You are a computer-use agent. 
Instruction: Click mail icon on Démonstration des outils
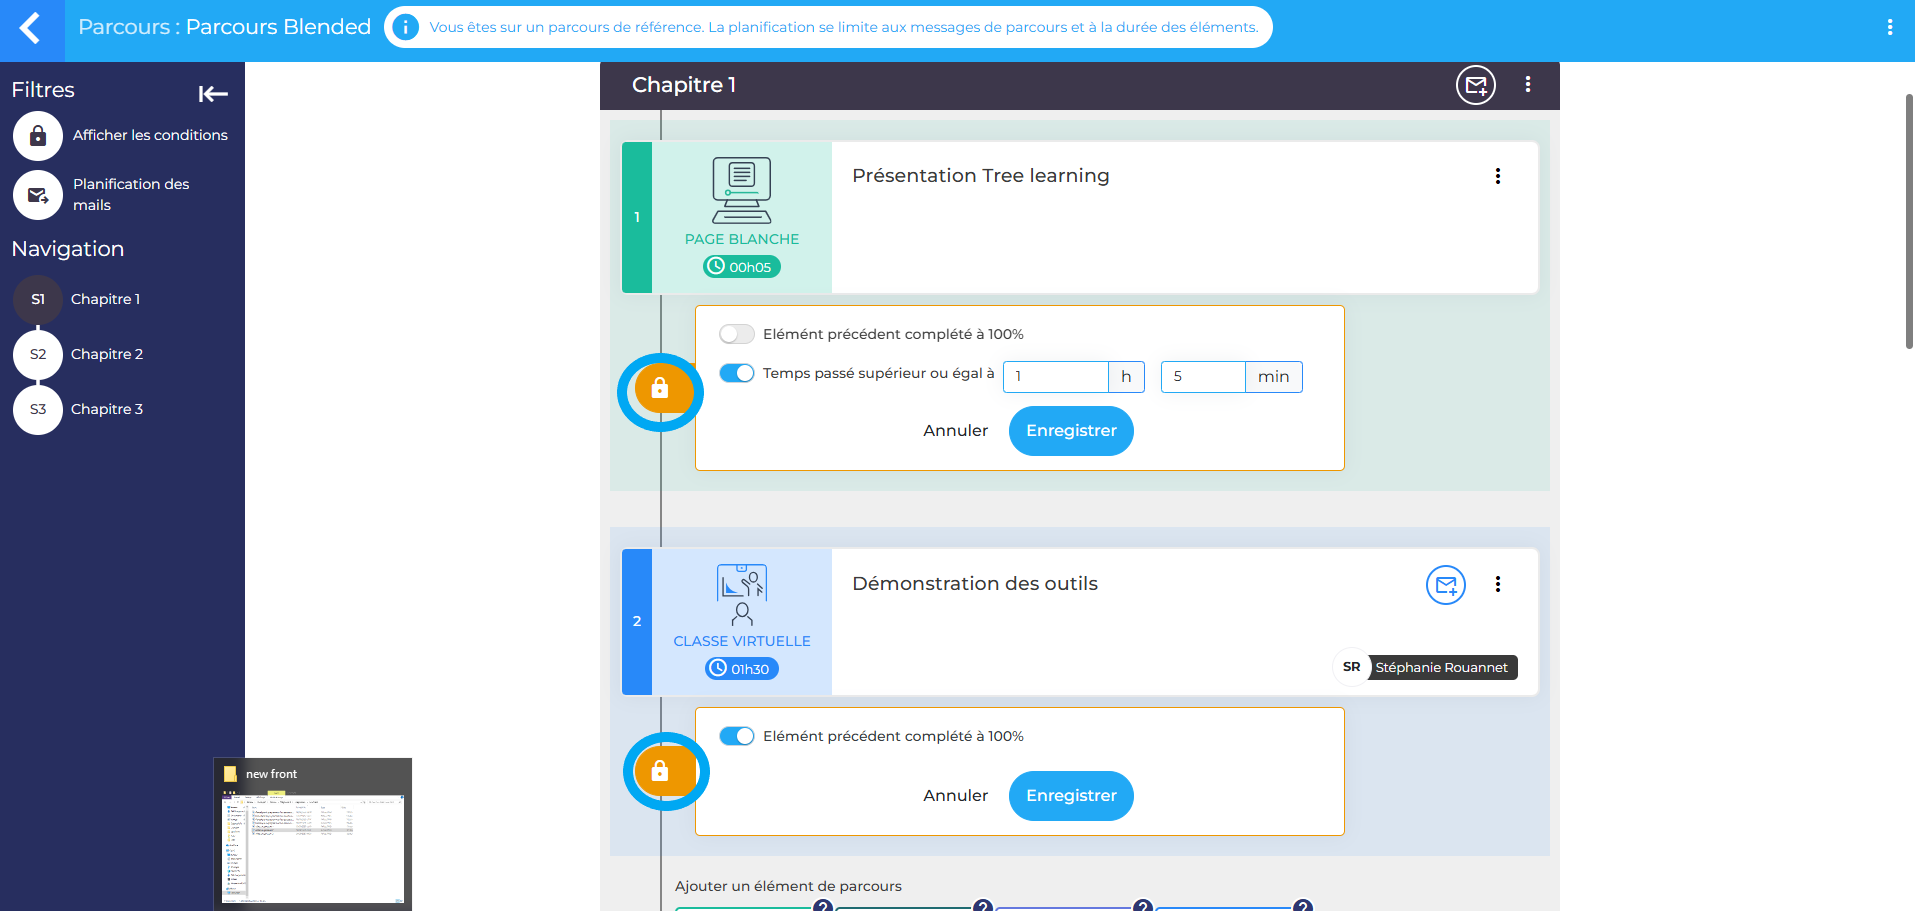coord(1445,585)
